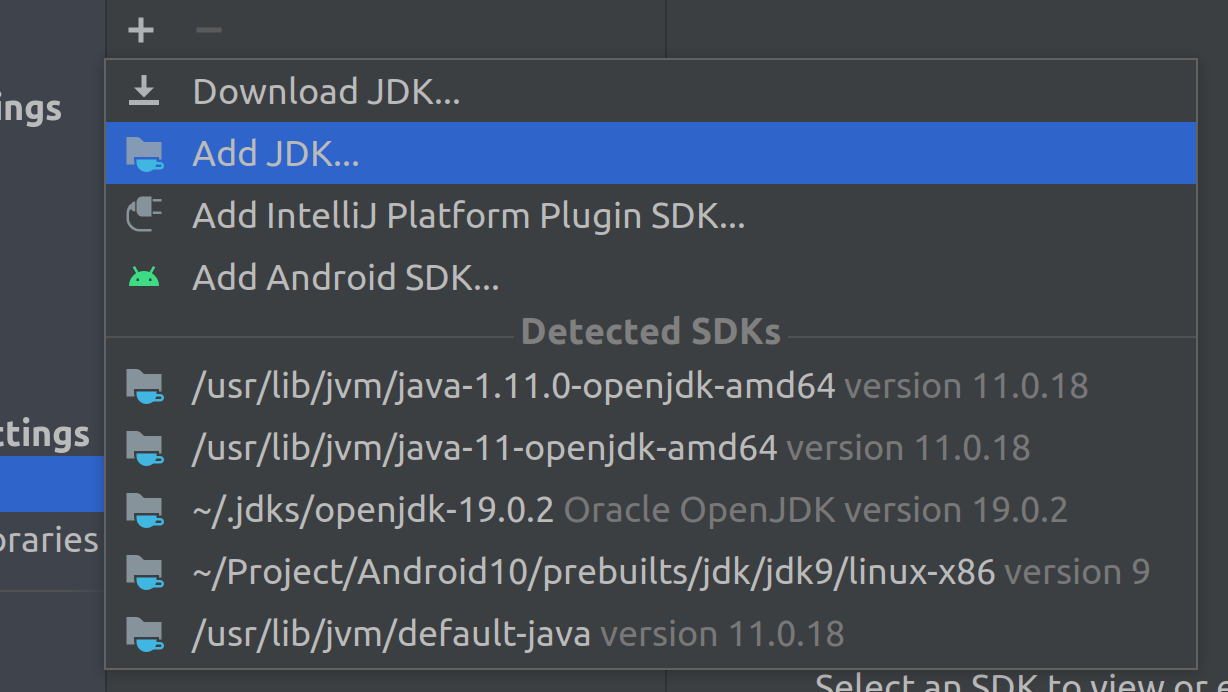Click the green Android robot icon
1228x692 pixels.
[x=145, y=277]
